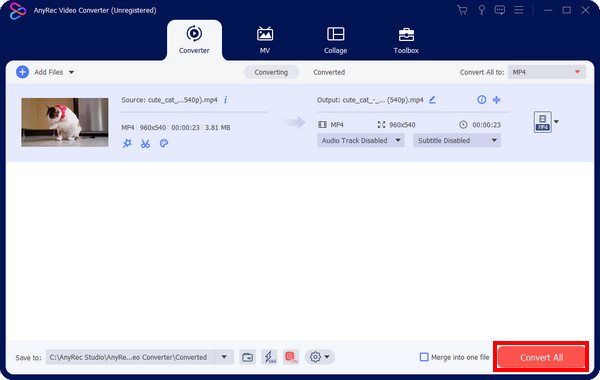Click the blue plus icon beside output info

point(496,100)
